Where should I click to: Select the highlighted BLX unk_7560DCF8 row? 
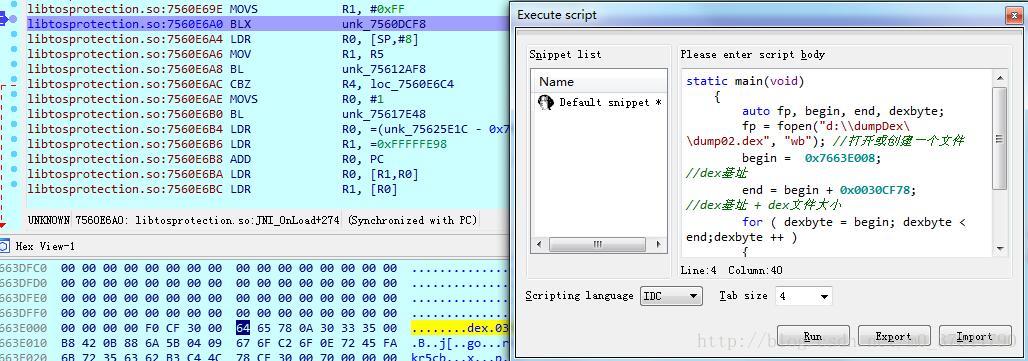pos(267,24)
